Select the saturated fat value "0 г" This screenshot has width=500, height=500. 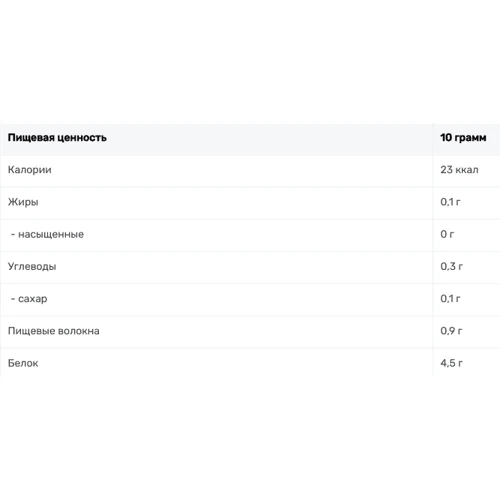(x=447, y=234)
